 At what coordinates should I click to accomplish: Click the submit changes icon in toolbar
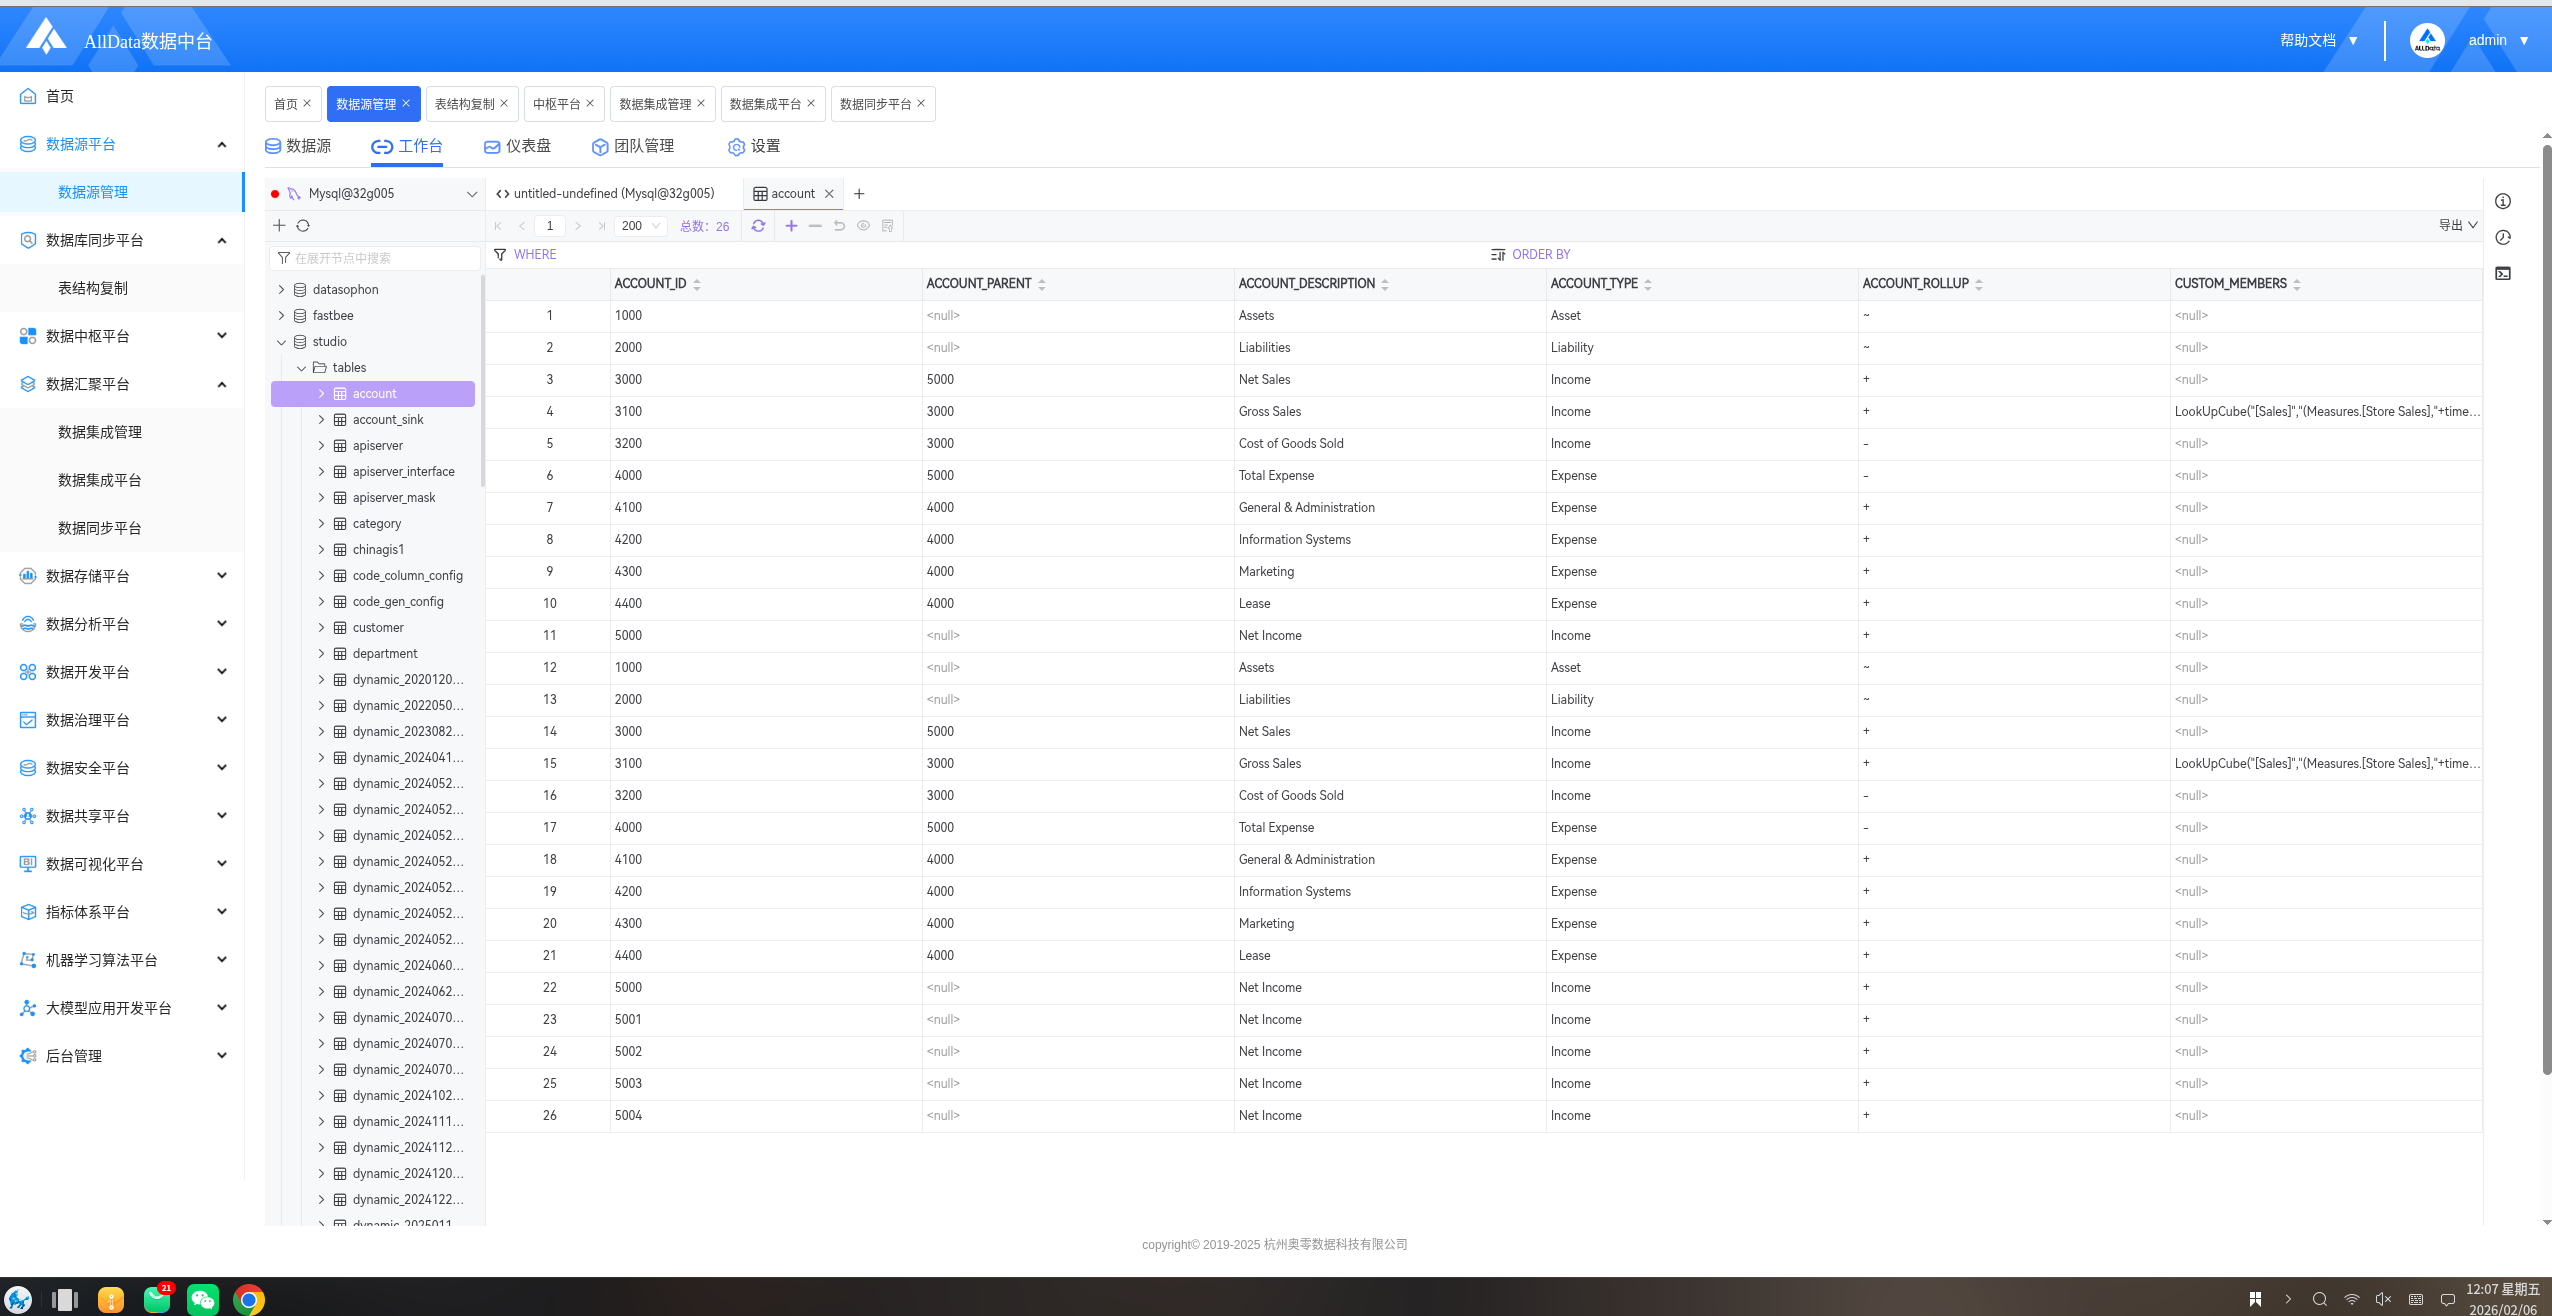tap(887, 226)
